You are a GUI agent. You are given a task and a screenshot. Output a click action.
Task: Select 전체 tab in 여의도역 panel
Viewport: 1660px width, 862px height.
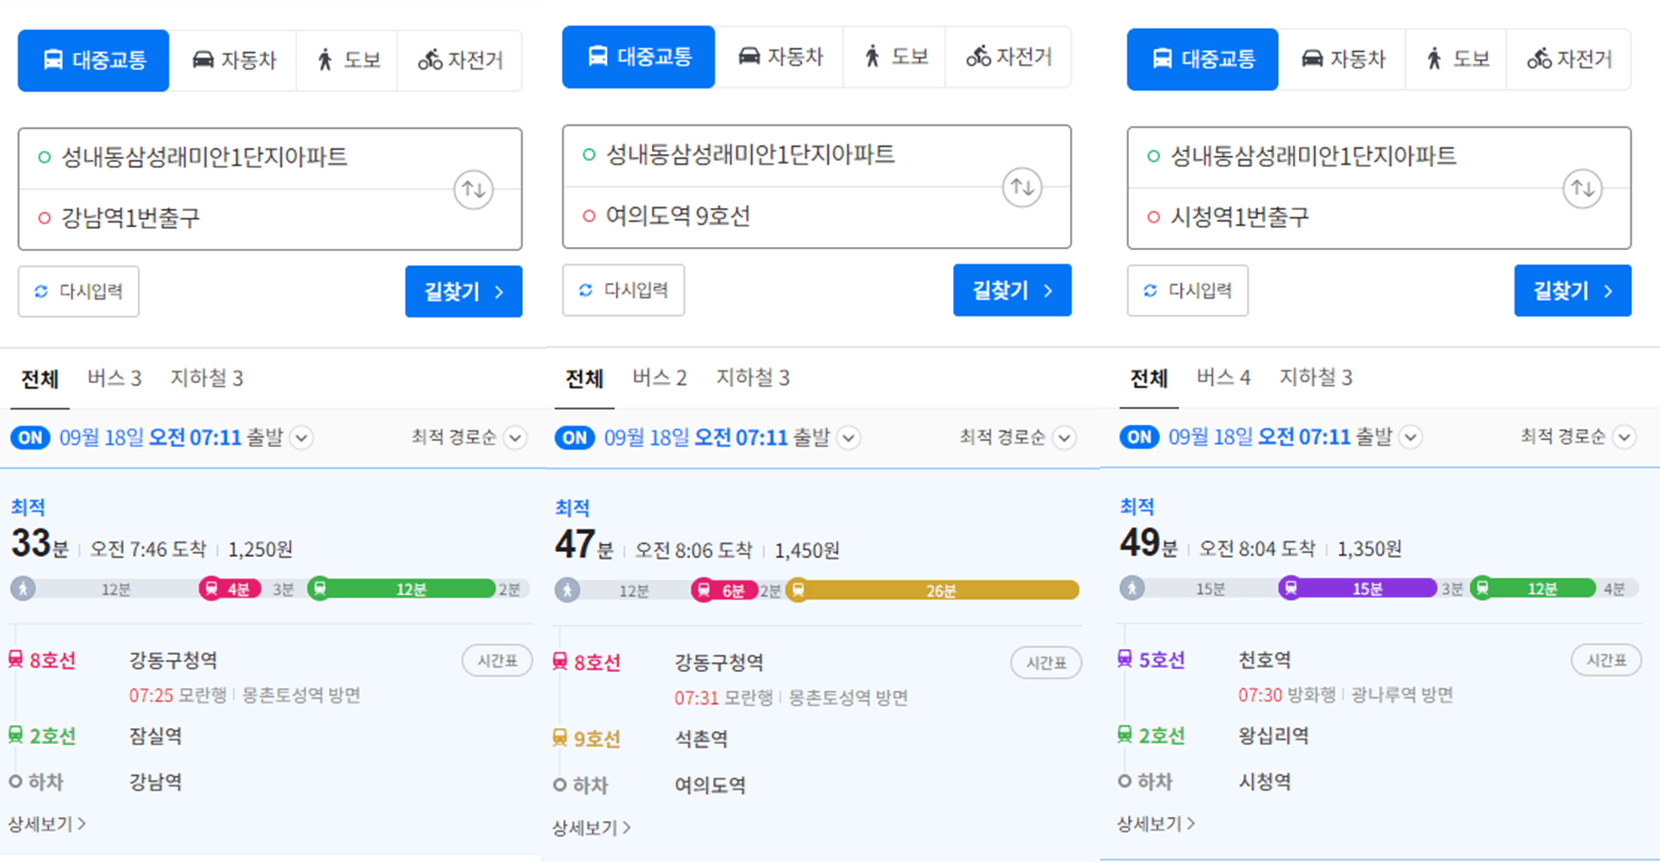584,379
